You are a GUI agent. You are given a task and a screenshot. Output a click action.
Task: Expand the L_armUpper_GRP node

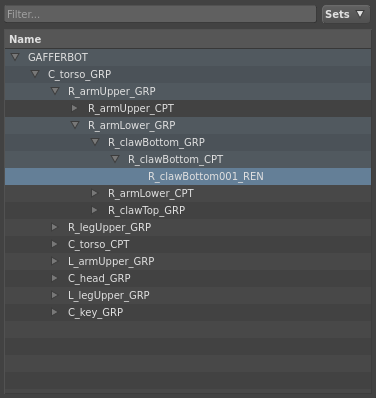coord(55,261)
